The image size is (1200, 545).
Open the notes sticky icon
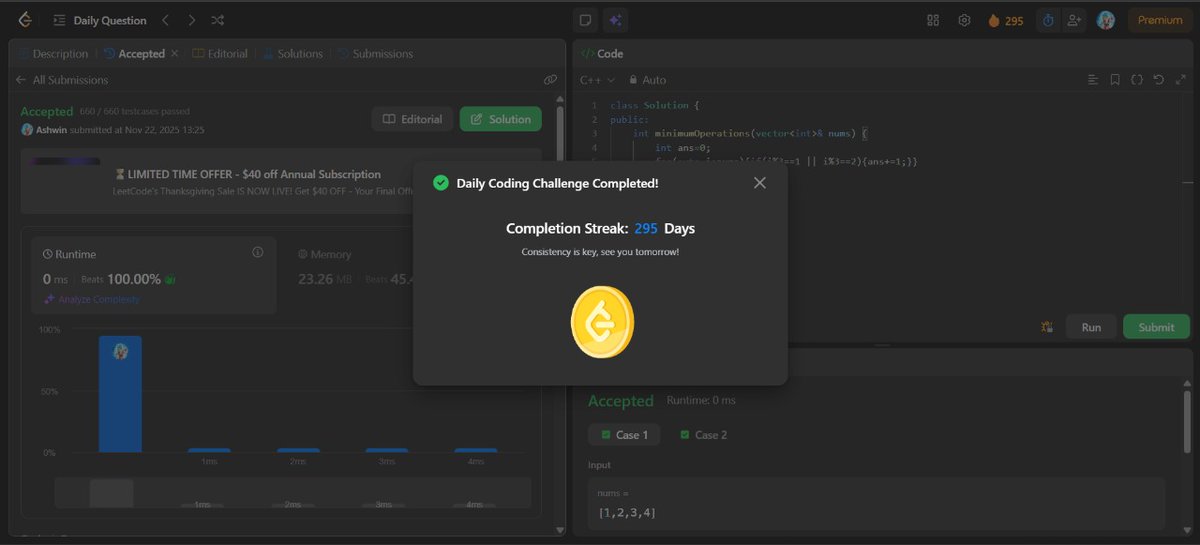(586, 20)
